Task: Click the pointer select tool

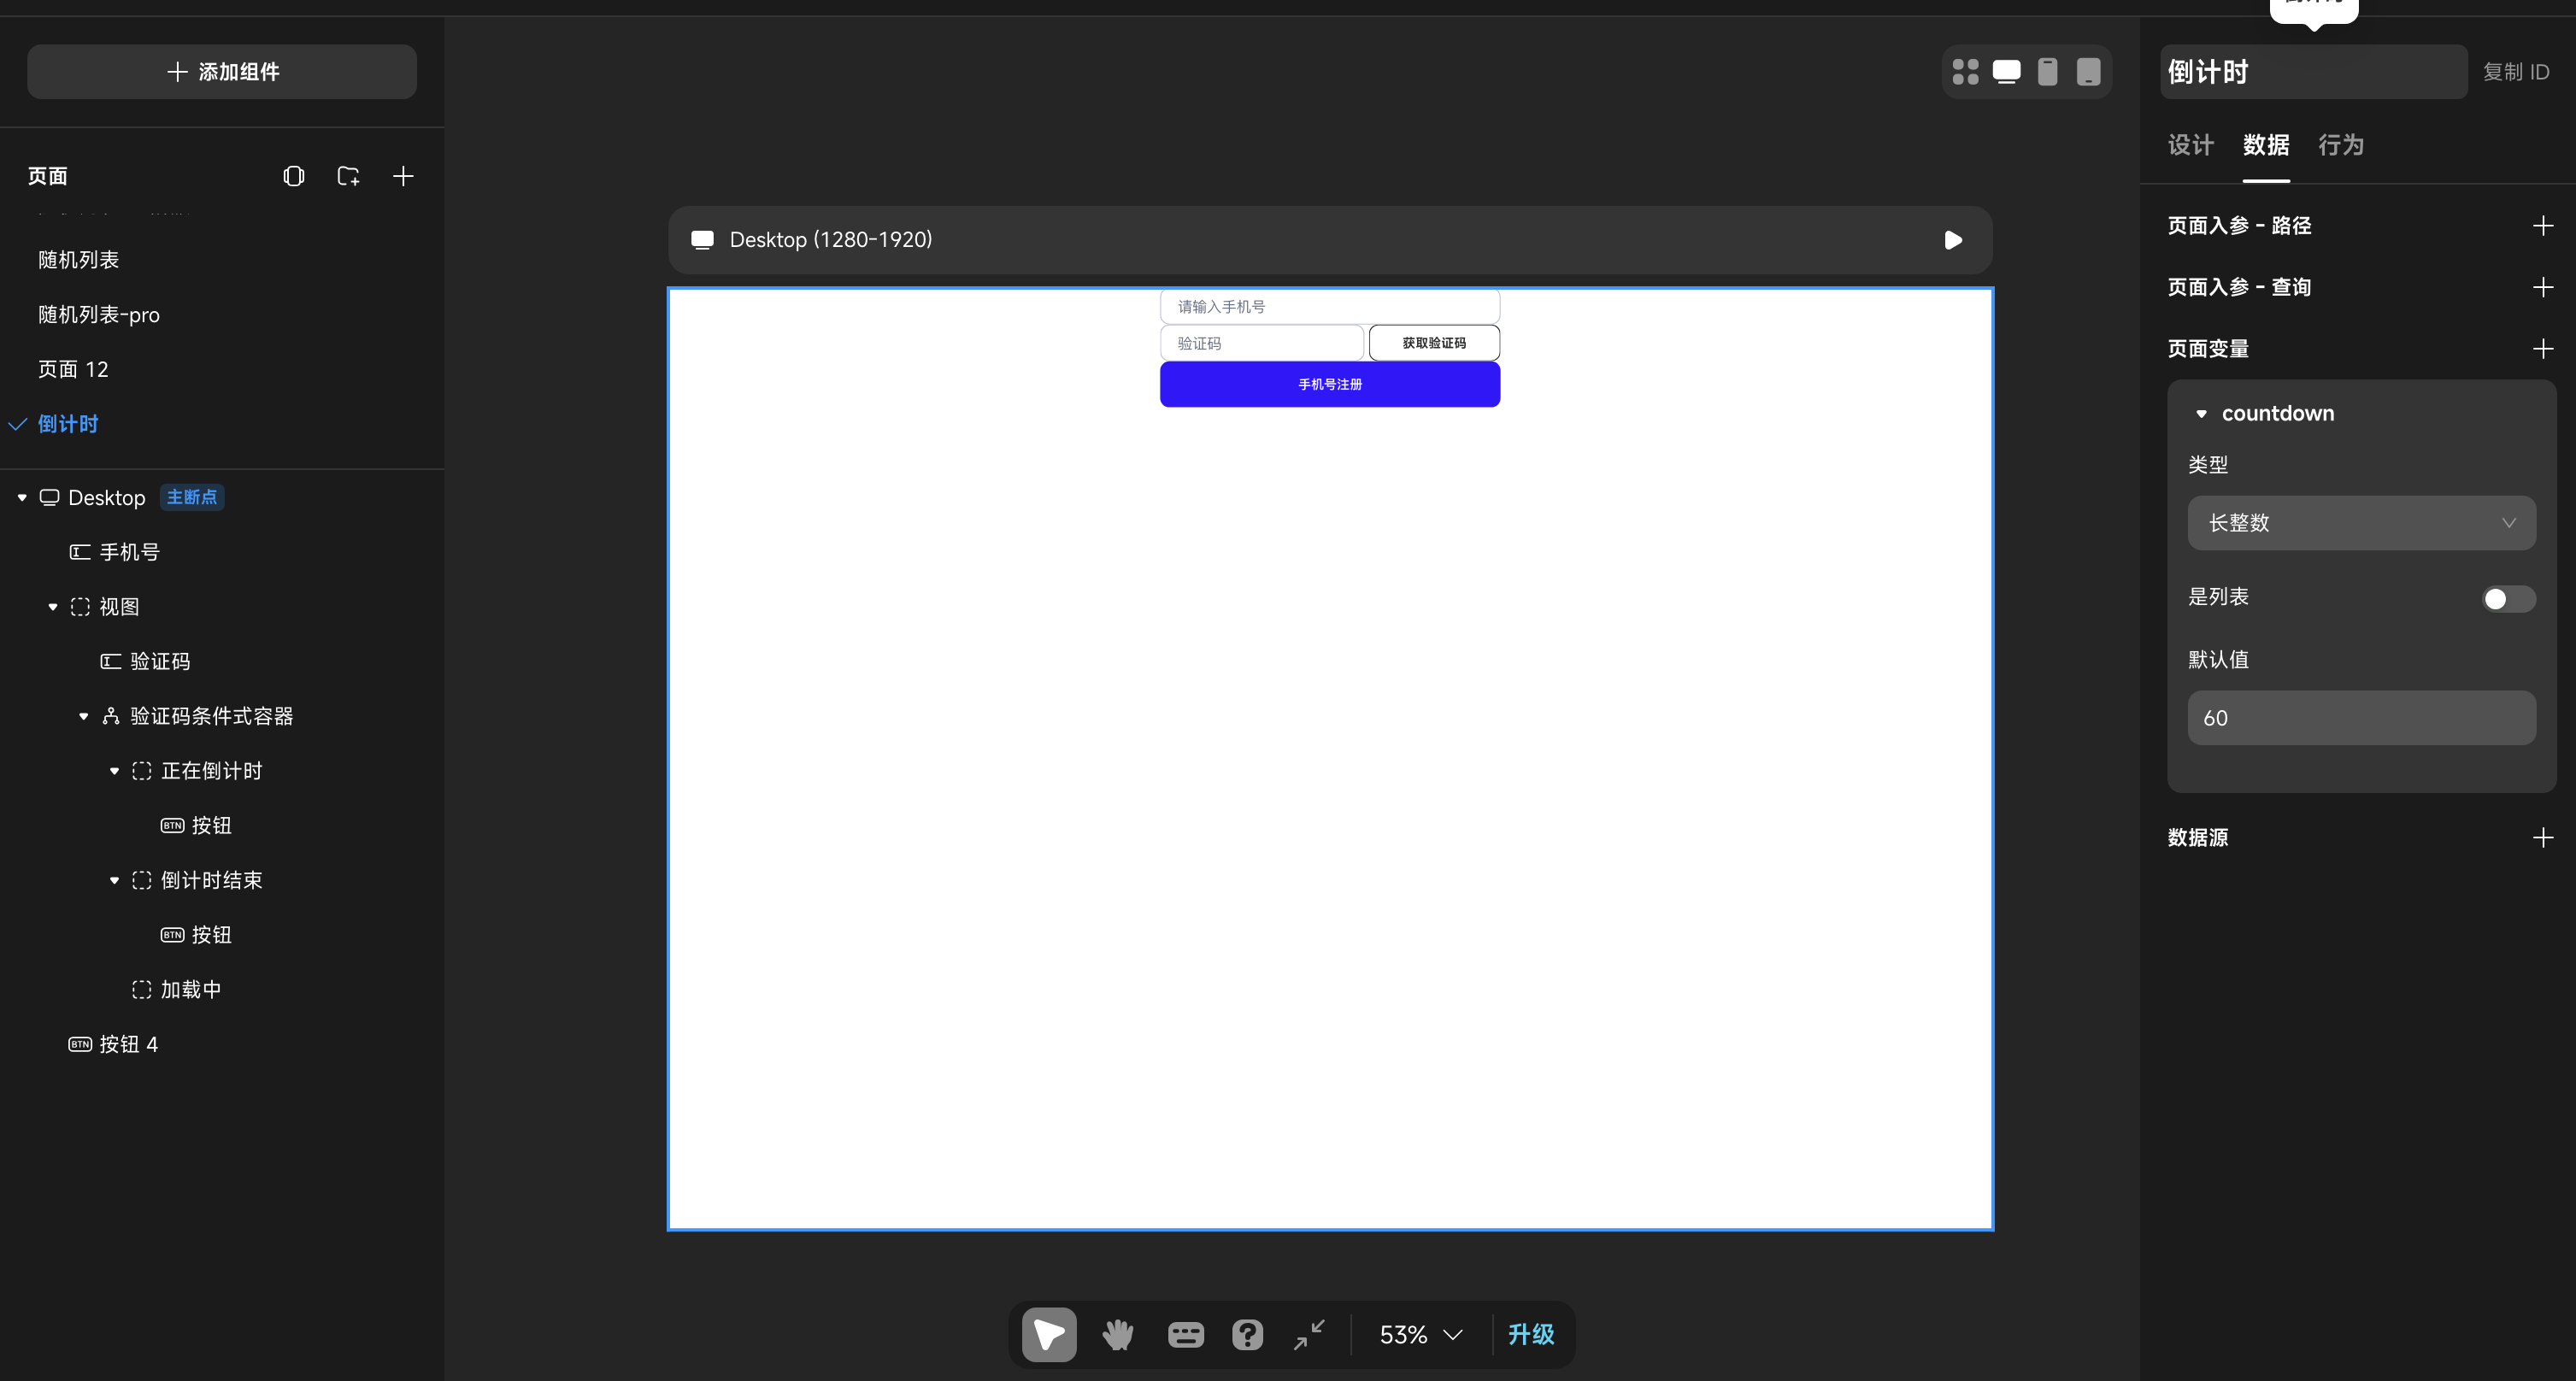Action: tap(1049, 1334)
